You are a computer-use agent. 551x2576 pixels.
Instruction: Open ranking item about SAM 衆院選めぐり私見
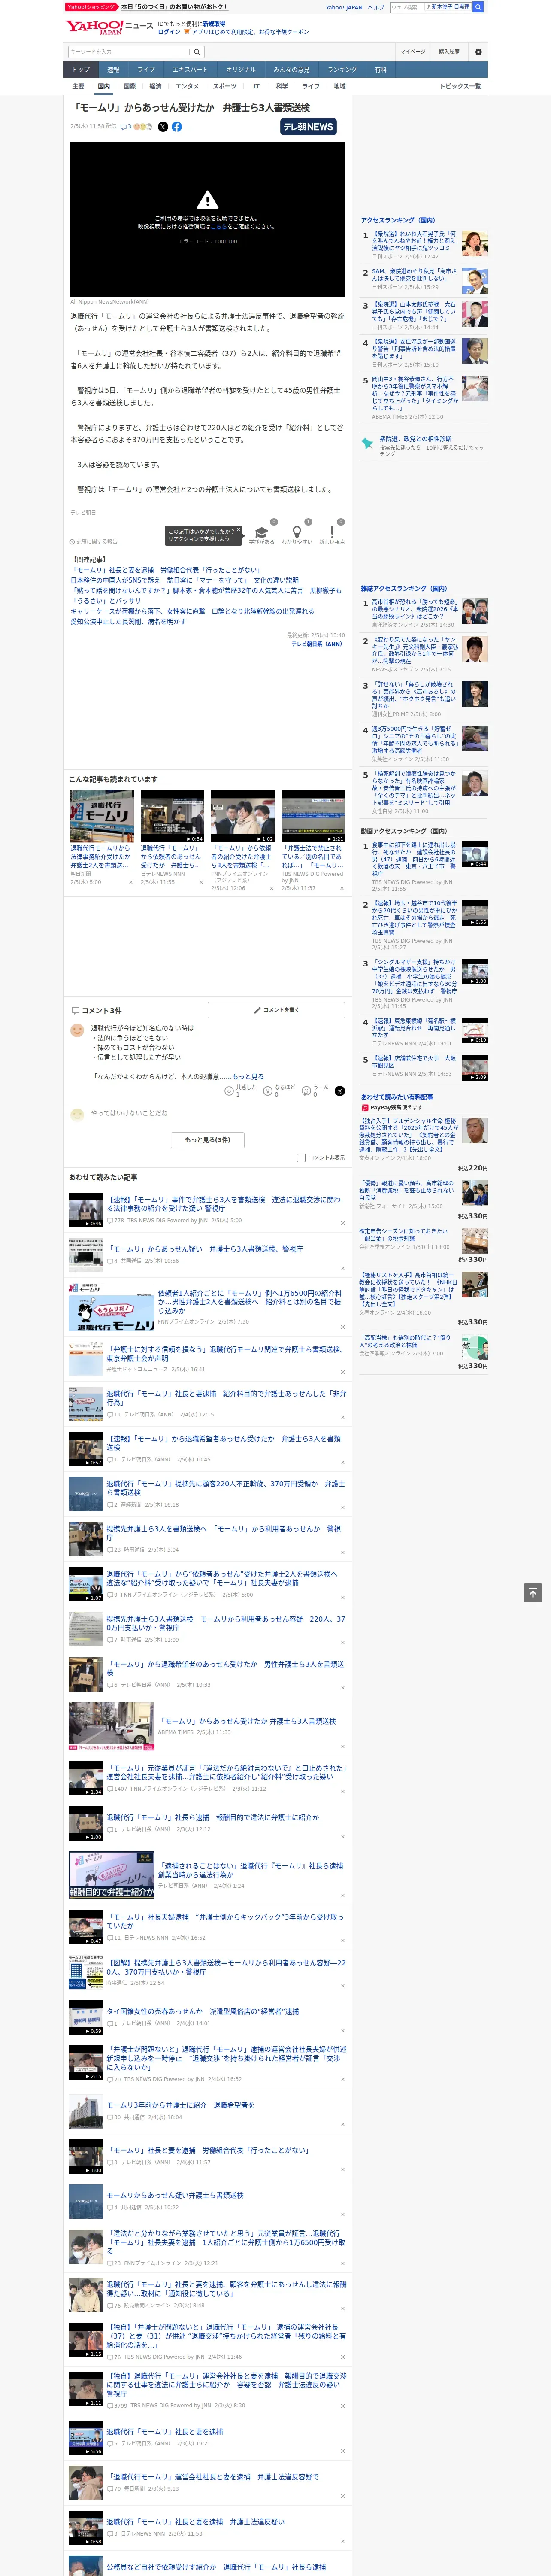click(414, 275)
